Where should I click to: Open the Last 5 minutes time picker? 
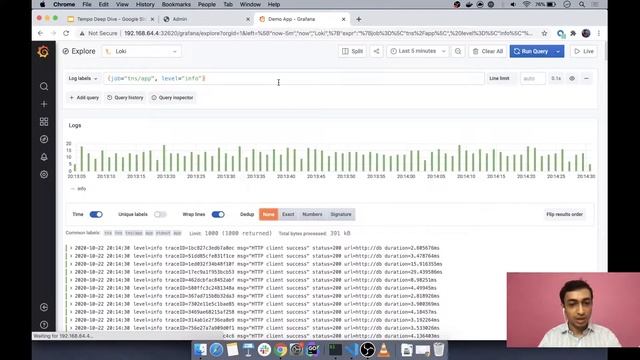click(x=418, y=51)
